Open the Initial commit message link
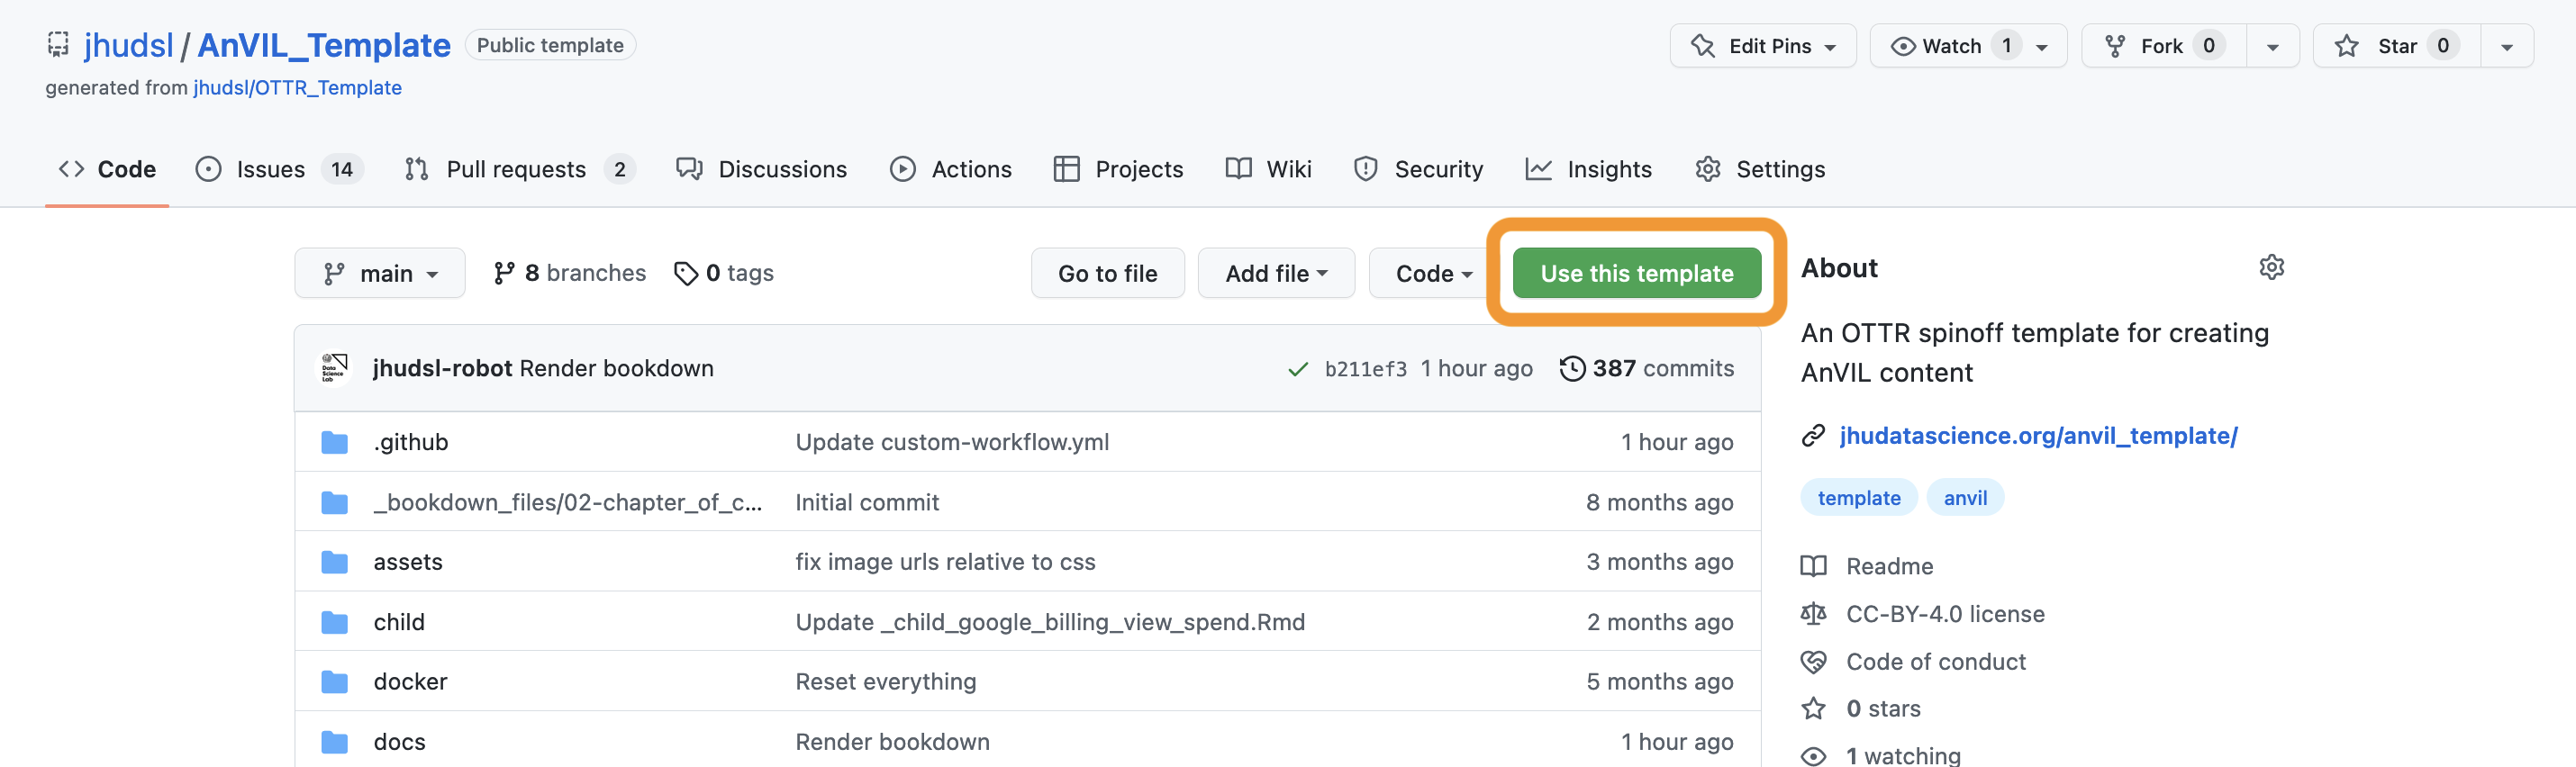2576x767 pixels. 867,502
